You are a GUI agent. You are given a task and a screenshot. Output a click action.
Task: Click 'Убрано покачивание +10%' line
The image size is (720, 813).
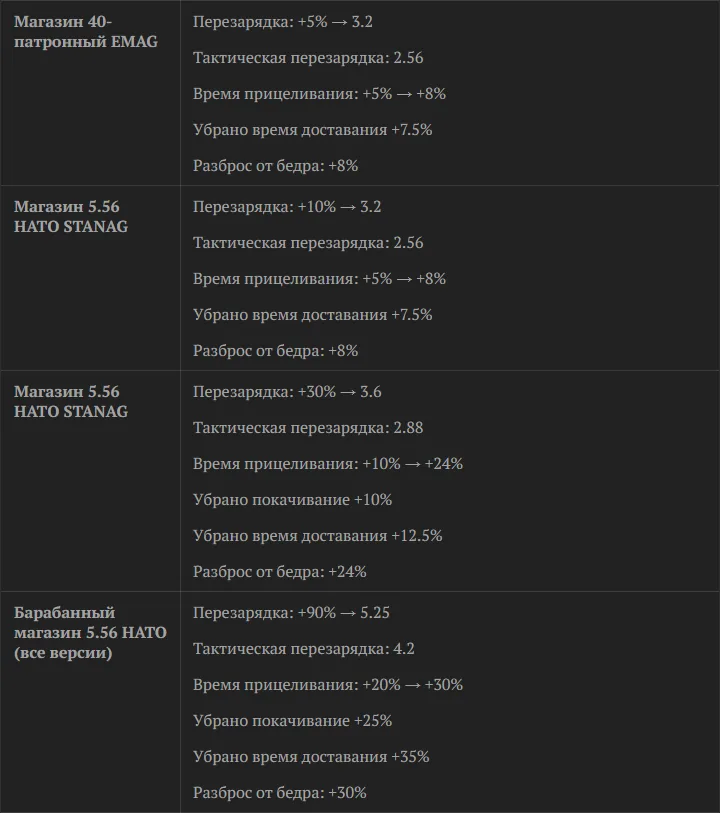pyautogui.click(x=293, y=500)
